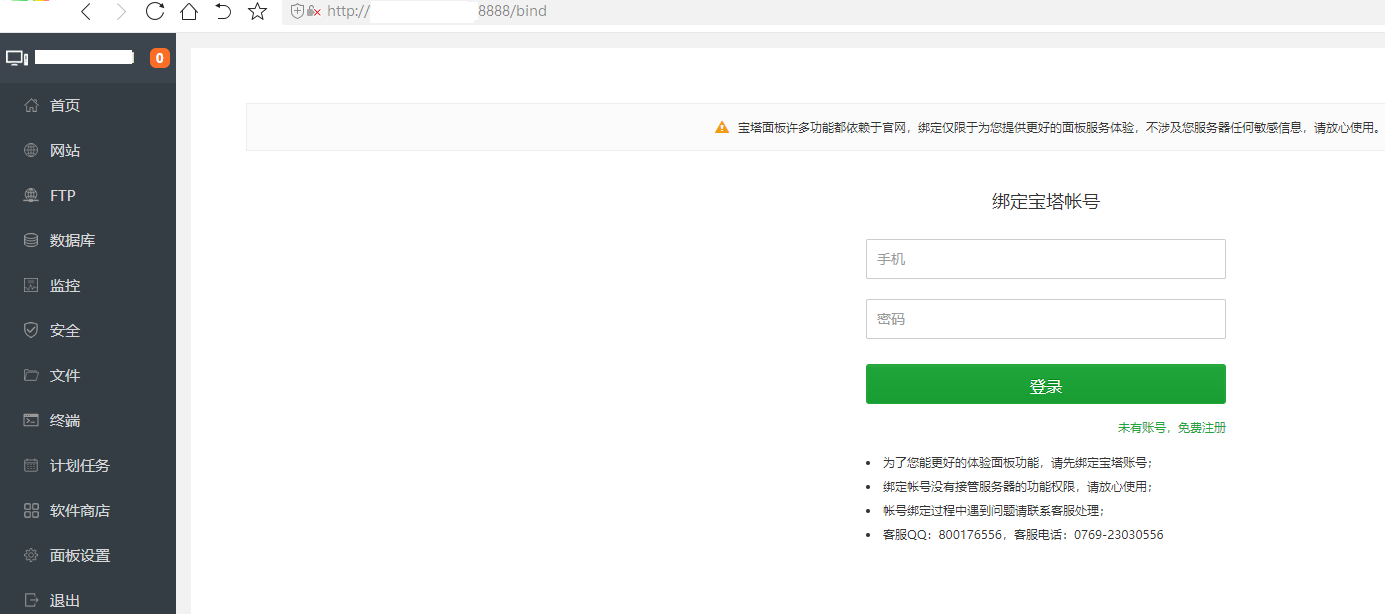Viewport: 1385px width, 614px height.
Task: Click the home icon beside 首页
Action: (31, 105)
